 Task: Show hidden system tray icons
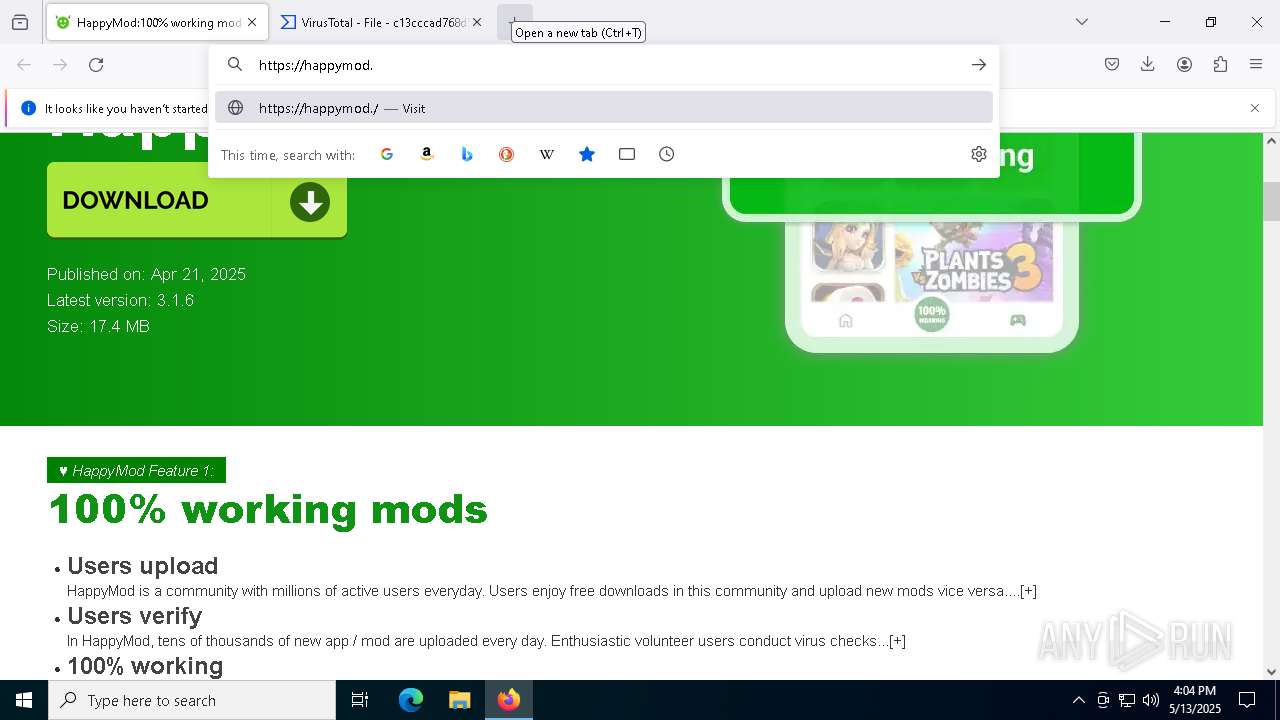click(1078, 700)
